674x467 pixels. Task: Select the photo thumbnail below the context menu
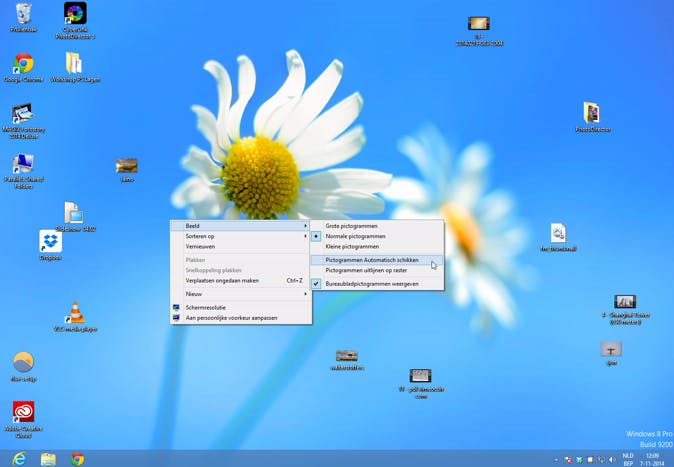(347, 360)
